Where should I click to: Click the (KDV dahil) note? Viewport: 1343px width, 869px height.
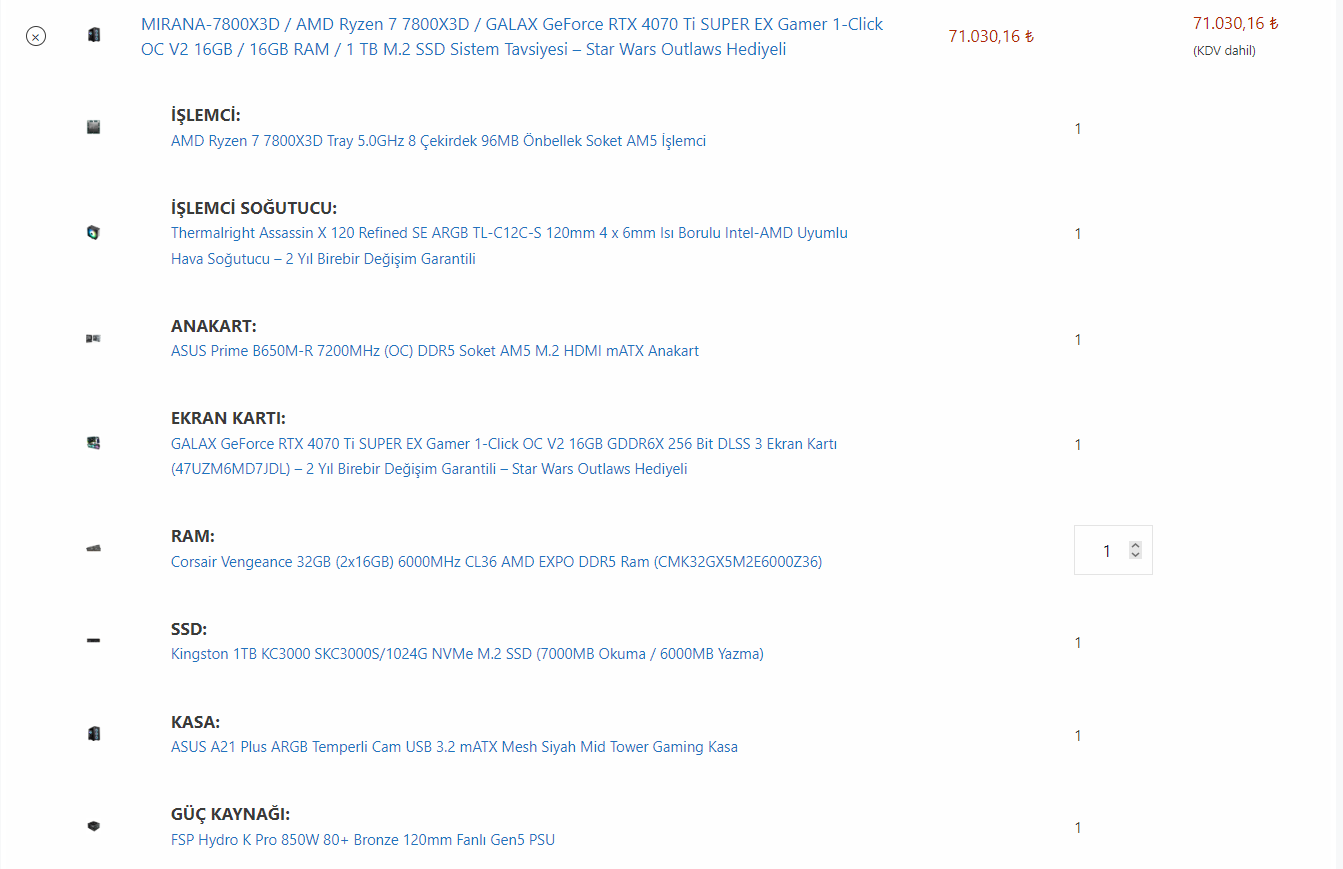(x=1224, y=51)
